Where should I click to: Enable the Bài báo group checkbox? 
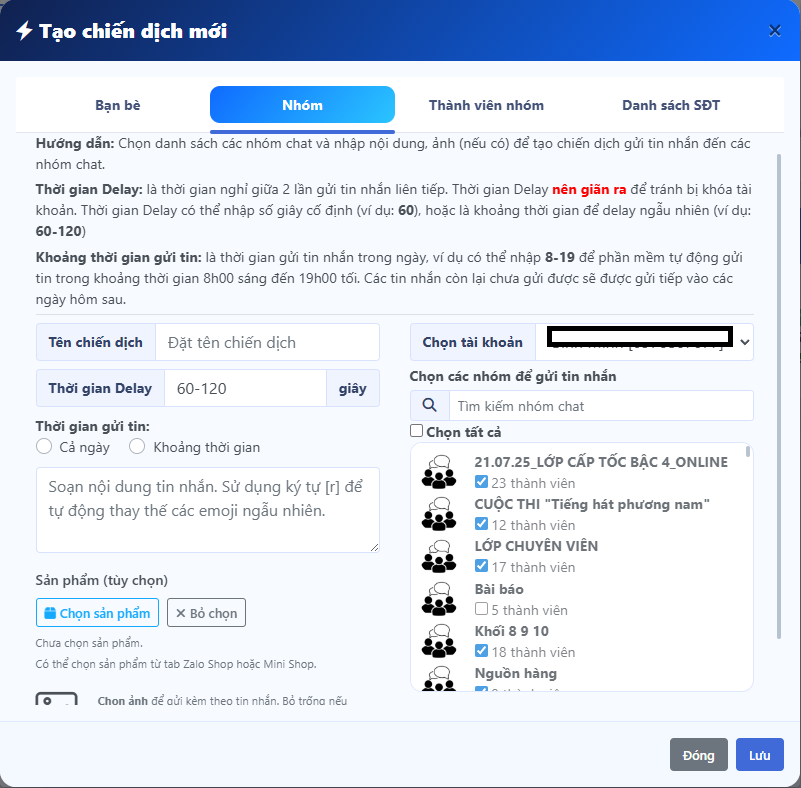click(x=481, y=609)
